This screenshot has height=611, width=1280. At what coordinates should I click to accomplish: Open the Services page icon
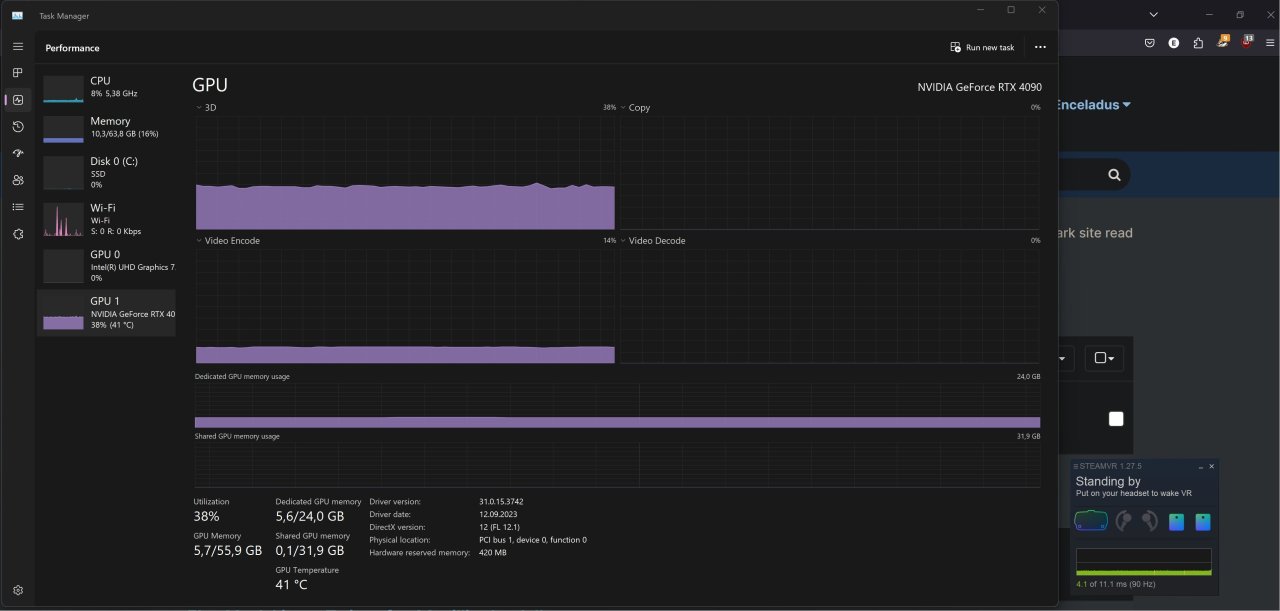point(18,233)
